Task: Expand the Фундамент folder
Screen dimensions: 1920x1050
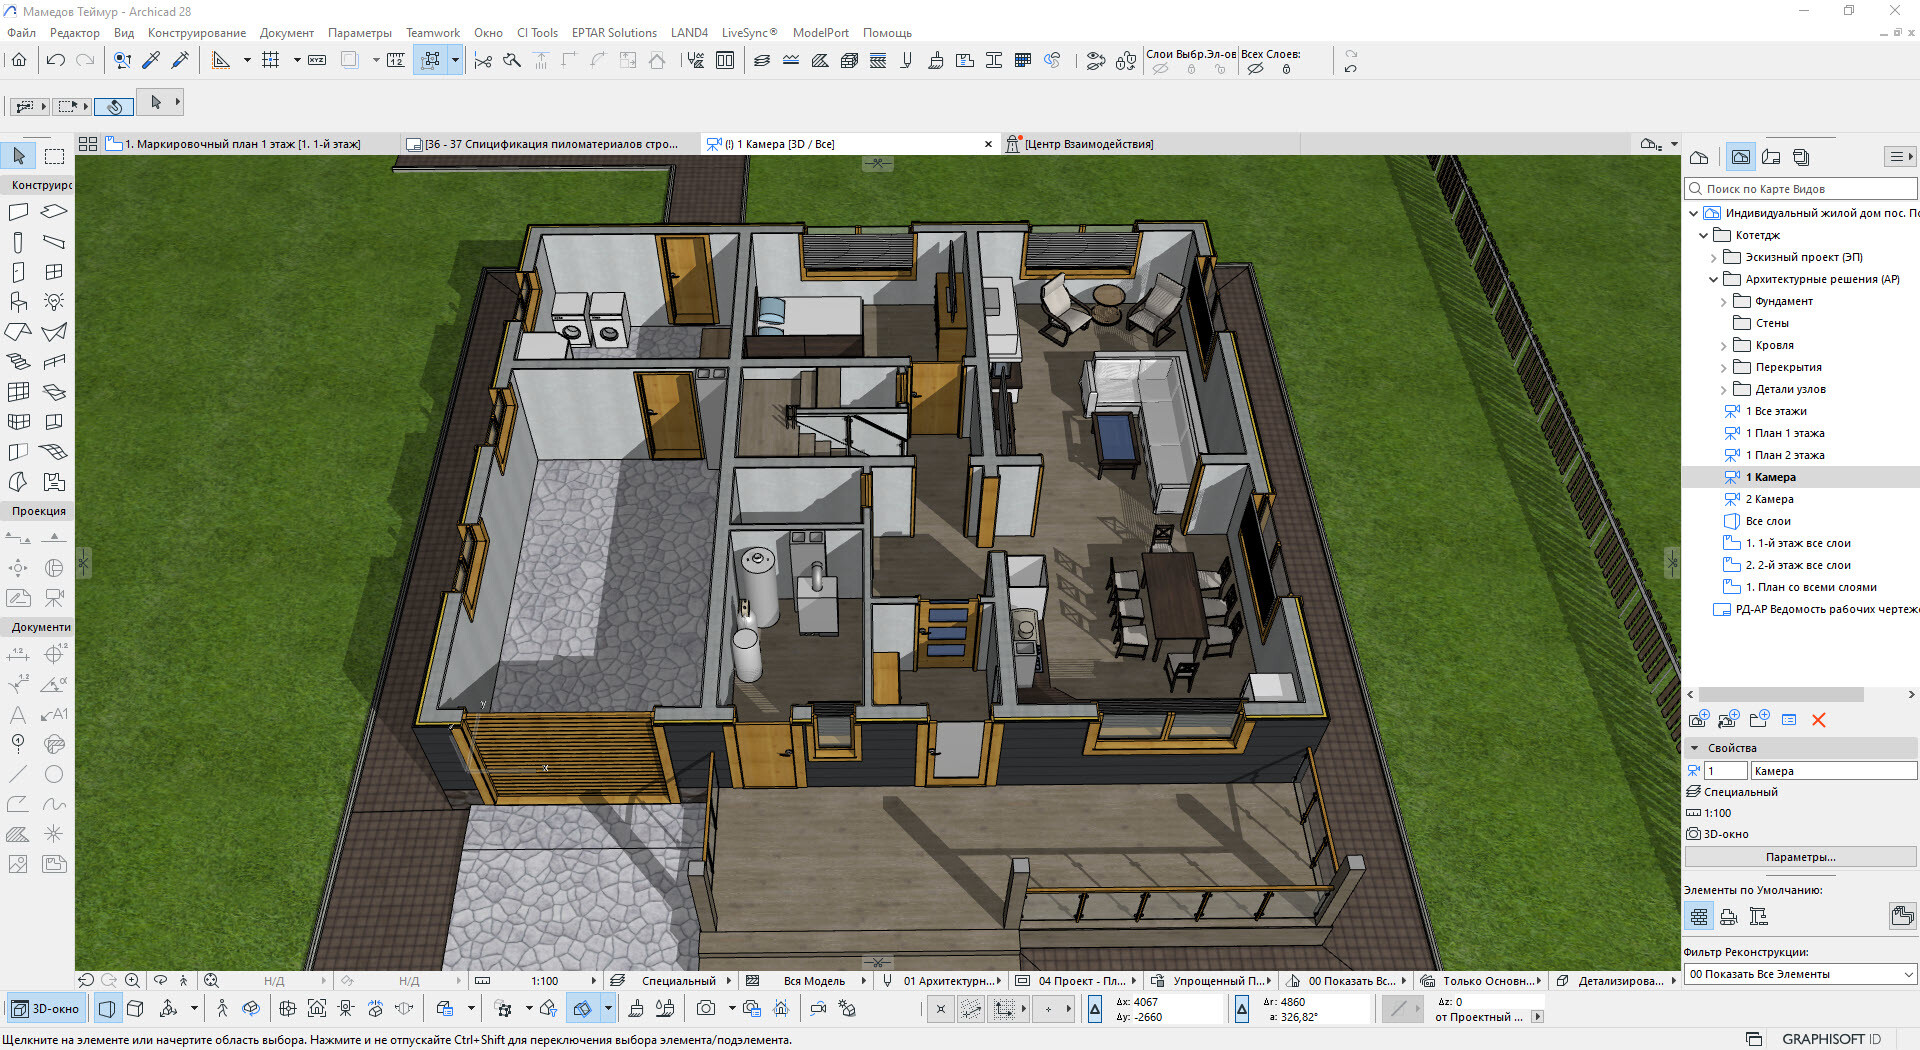Action: [1723, 302]
